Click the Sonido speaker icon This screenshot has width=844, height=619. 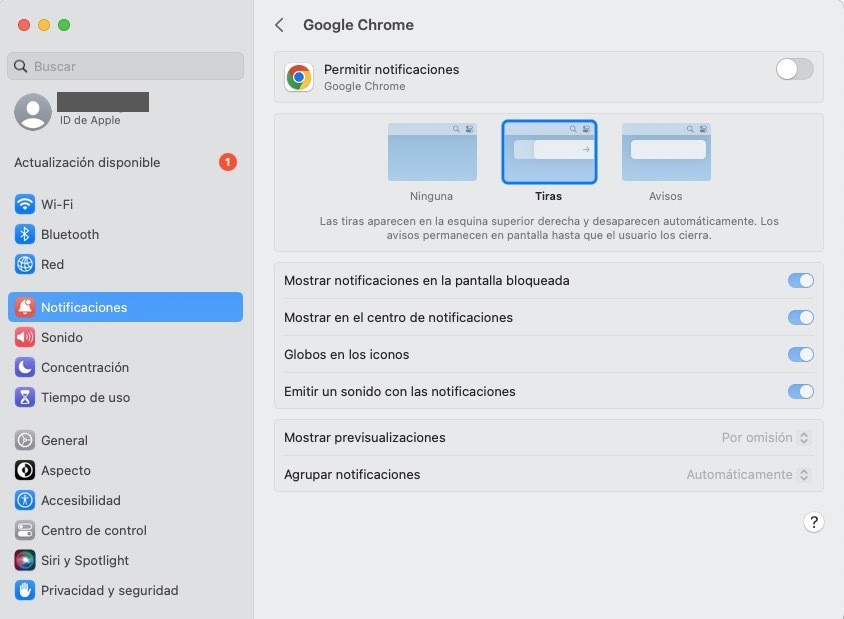(x=25, y=337)
